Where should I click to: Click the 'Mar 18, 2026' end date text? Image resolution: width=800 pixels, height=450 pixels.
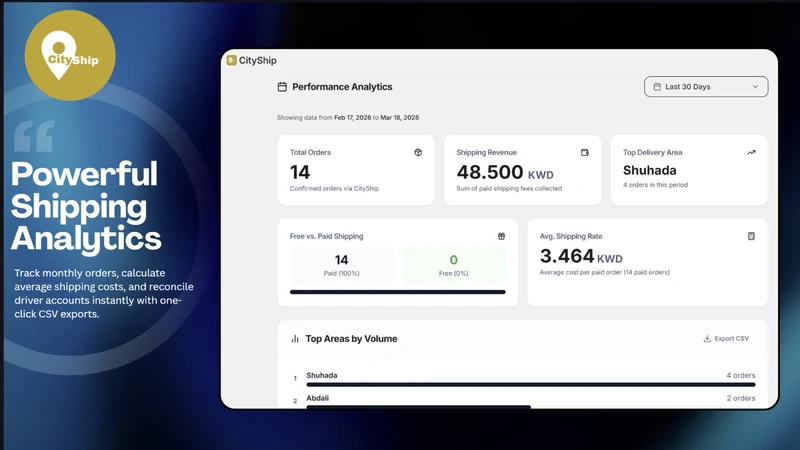click(399, 117)
